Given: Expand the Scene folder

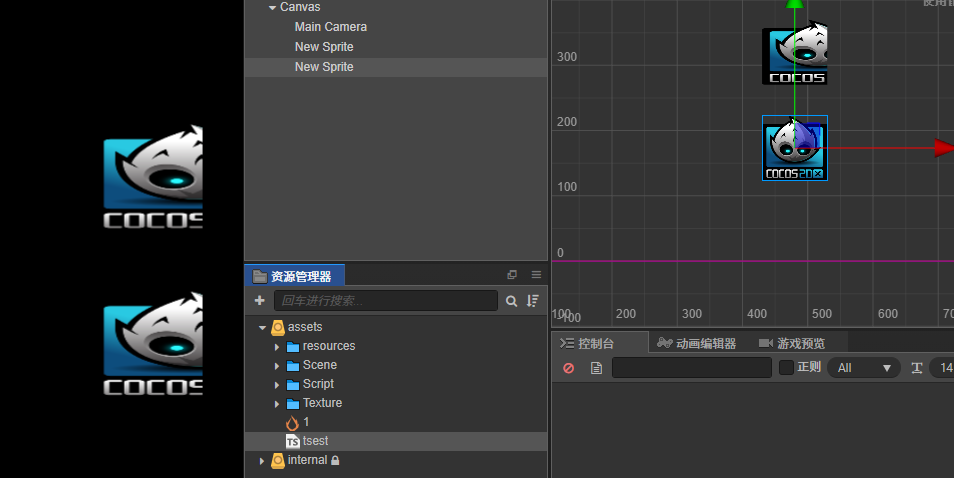Looking at the screenshot, I should coord(277,366).
